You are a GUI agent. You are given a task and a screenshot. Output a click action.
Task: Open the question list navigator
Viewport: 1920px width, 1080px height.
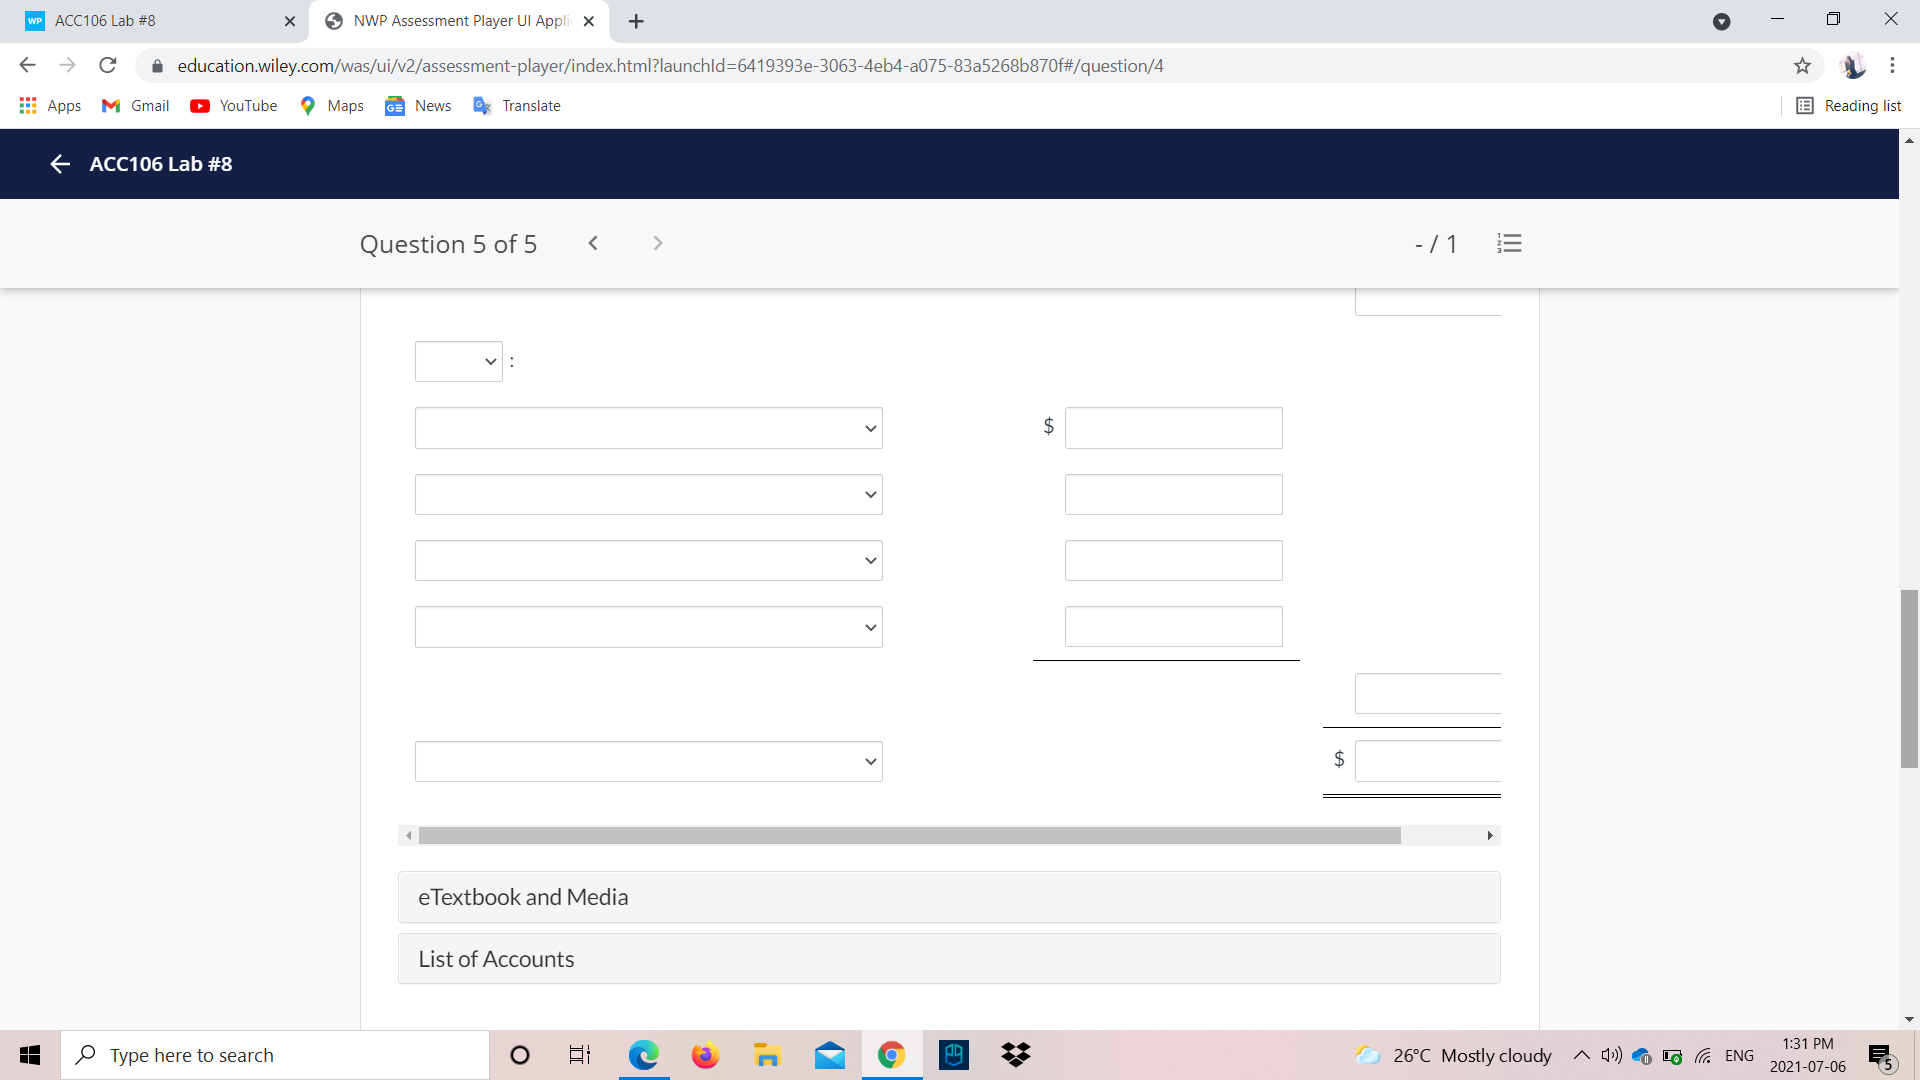(x=1509, y=243)
